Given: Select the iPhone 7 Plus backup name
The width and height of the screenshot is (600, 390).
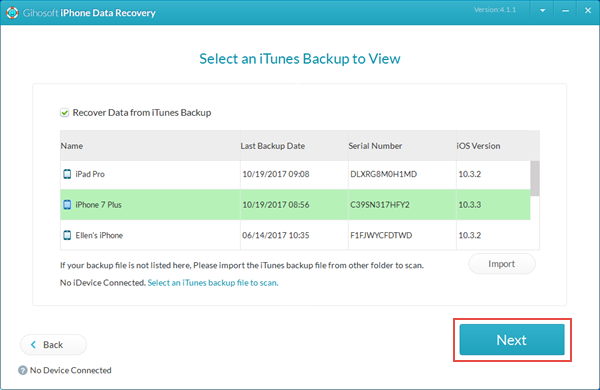Looking at the screenshot, I should (98, 205).
